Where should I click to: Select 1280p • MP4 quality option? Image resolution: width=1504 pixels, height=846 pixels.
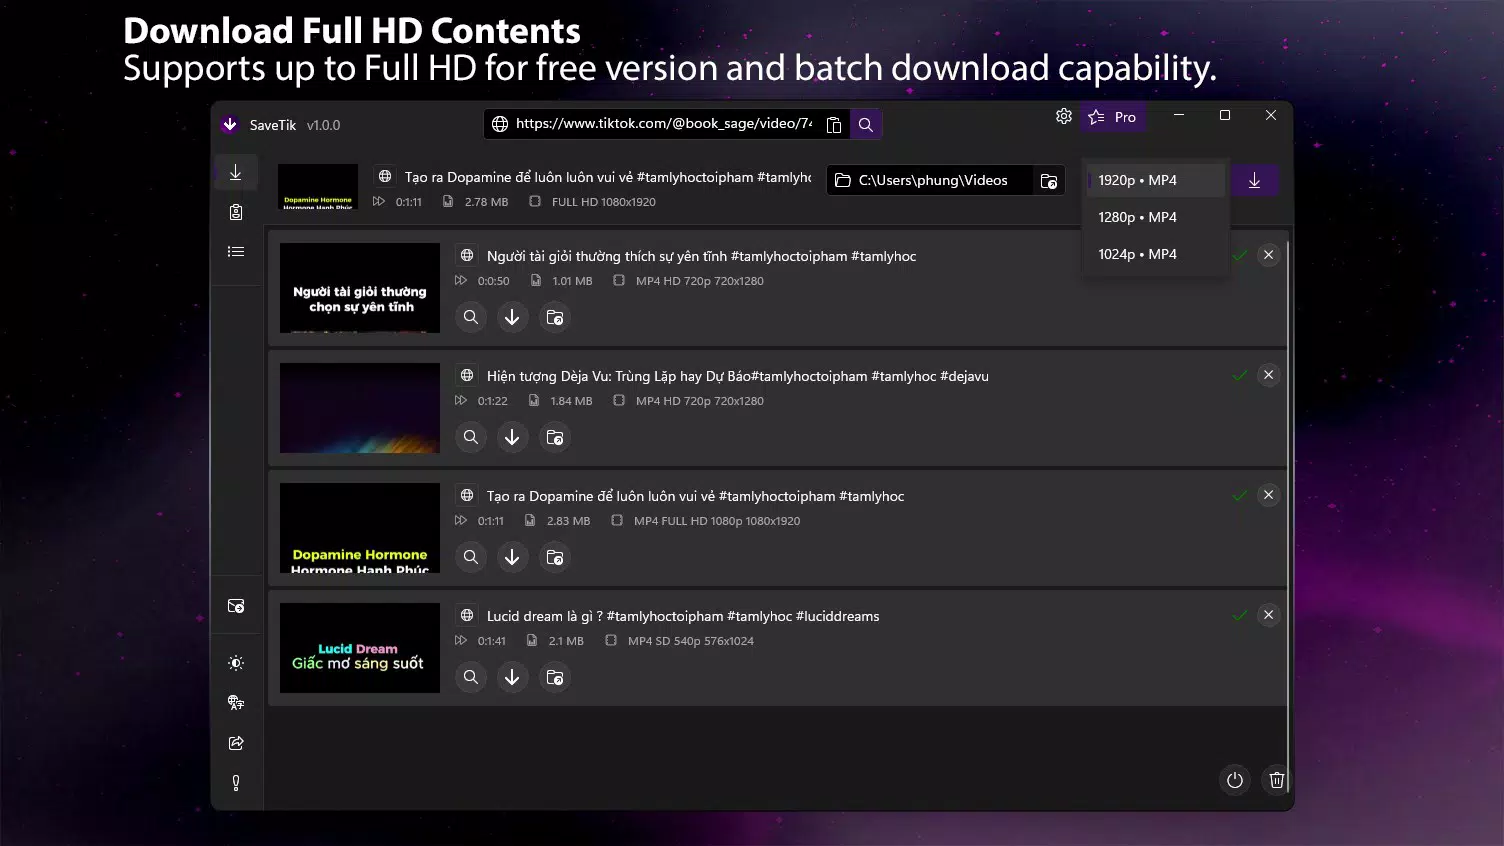pyautogui.click(x=1155, y=218)
